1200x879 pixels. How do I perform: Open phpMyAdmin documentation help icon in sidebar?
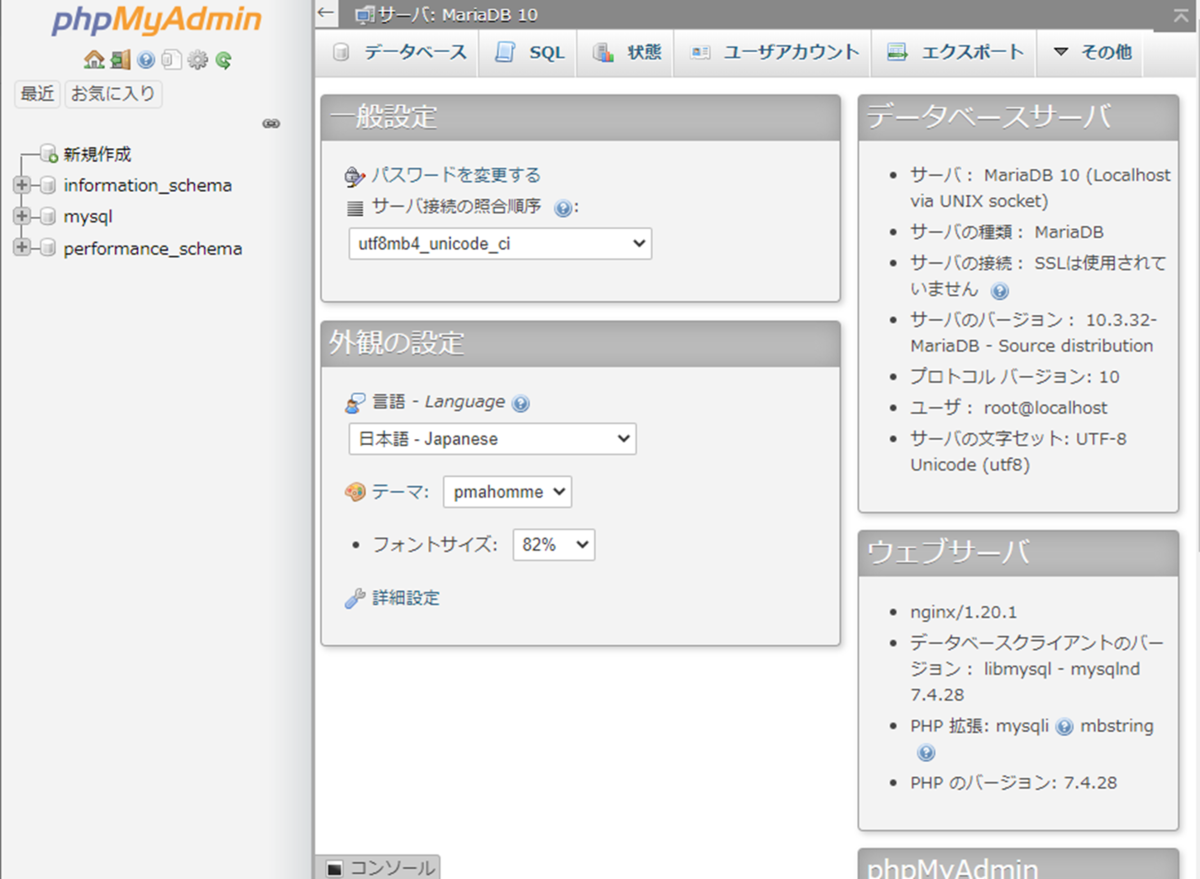[x=146, y=60]
